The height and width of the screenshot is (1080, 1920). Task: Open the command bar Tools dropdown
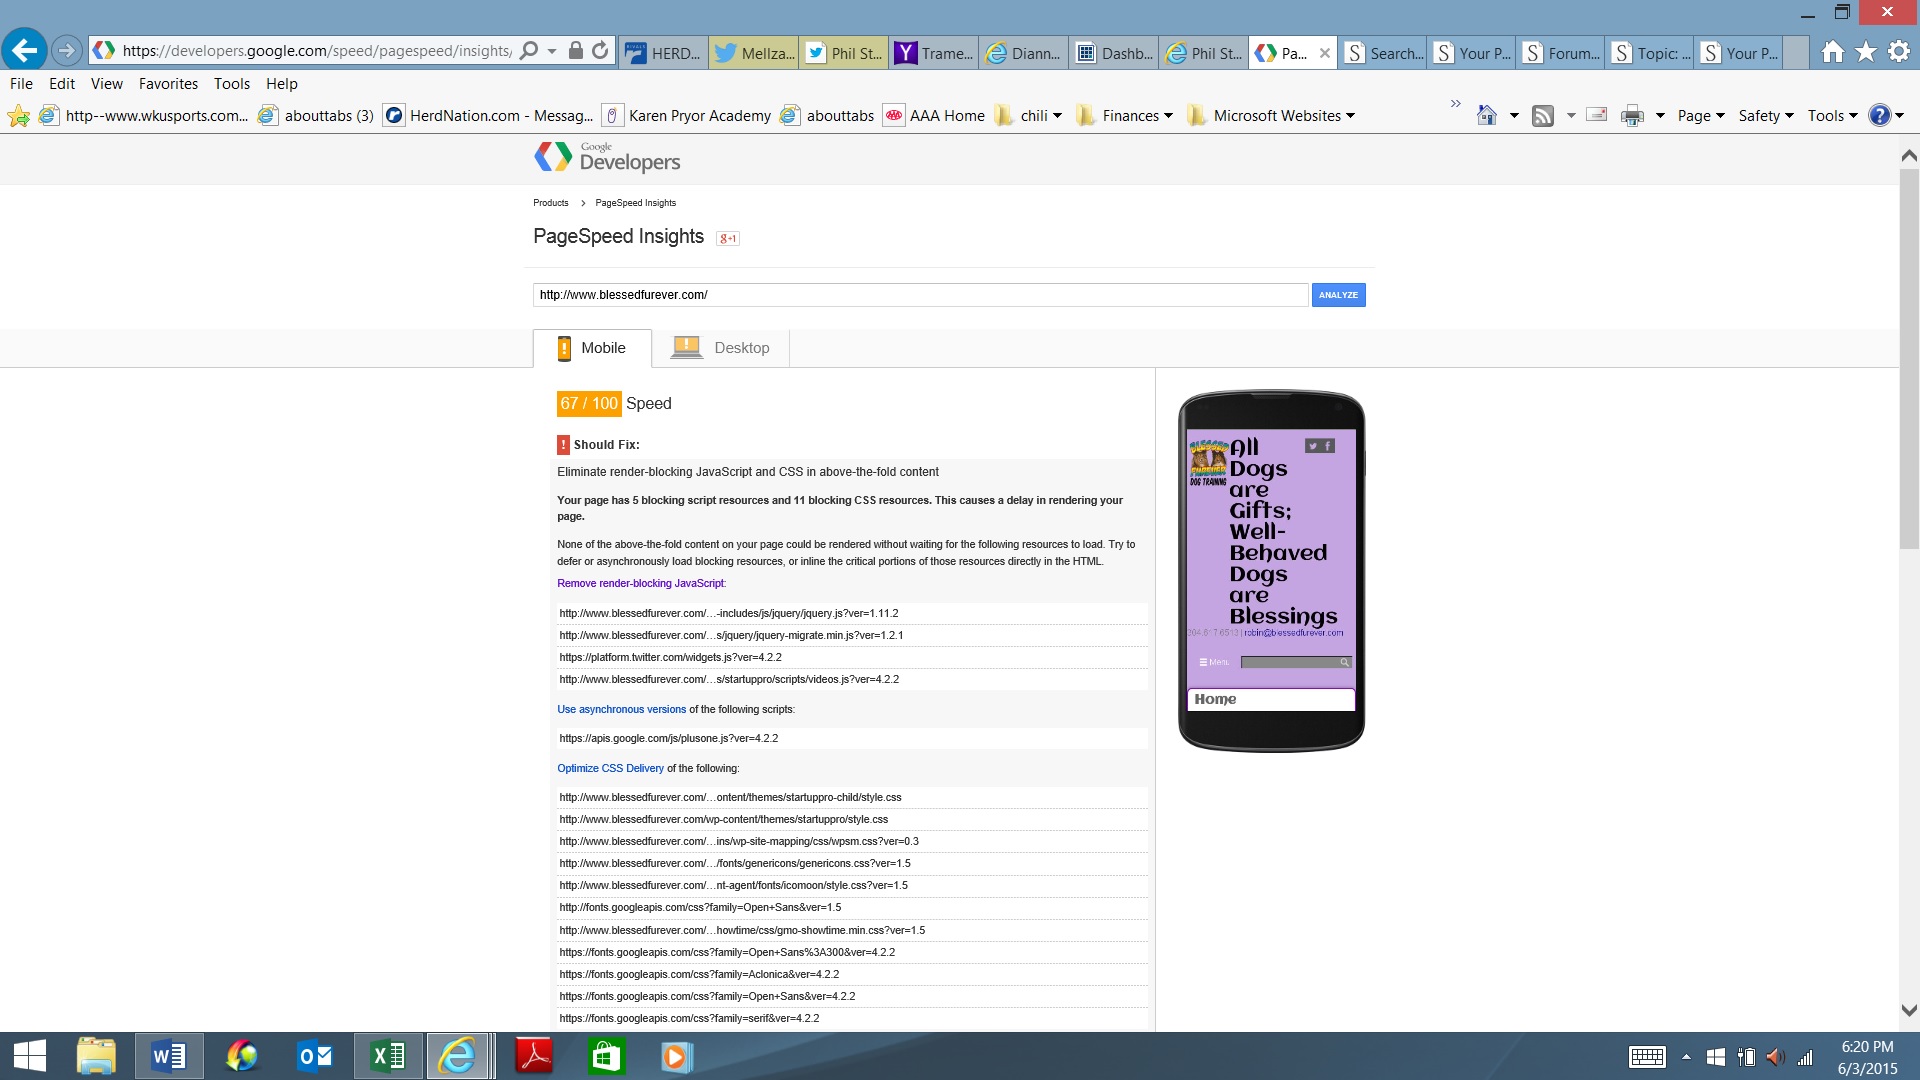click(x=1832, y=116)
